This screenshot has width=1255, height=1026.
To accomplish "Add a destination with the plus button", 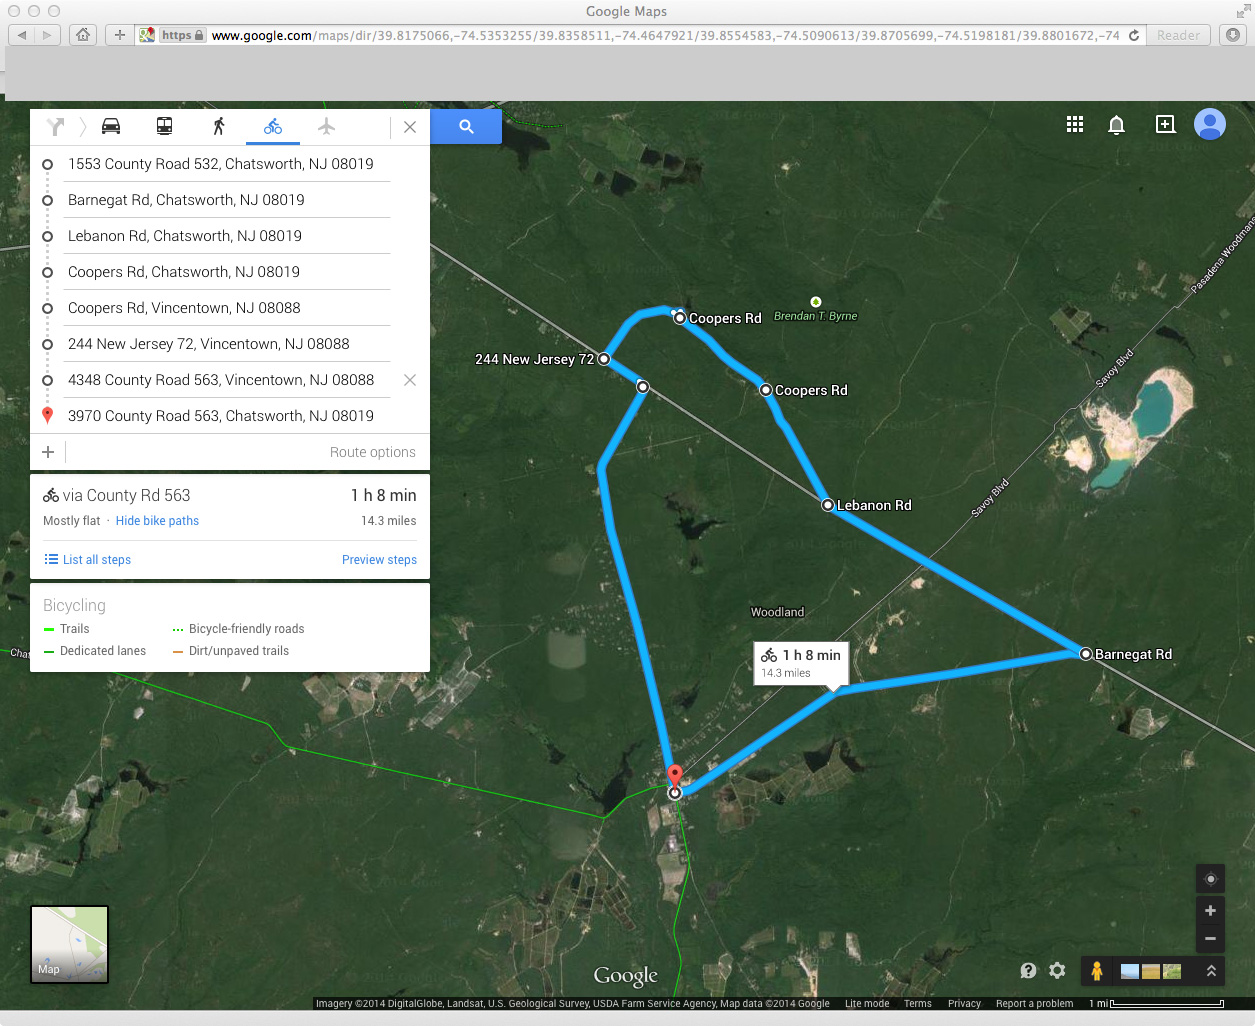I will click(x=48, y=452).
